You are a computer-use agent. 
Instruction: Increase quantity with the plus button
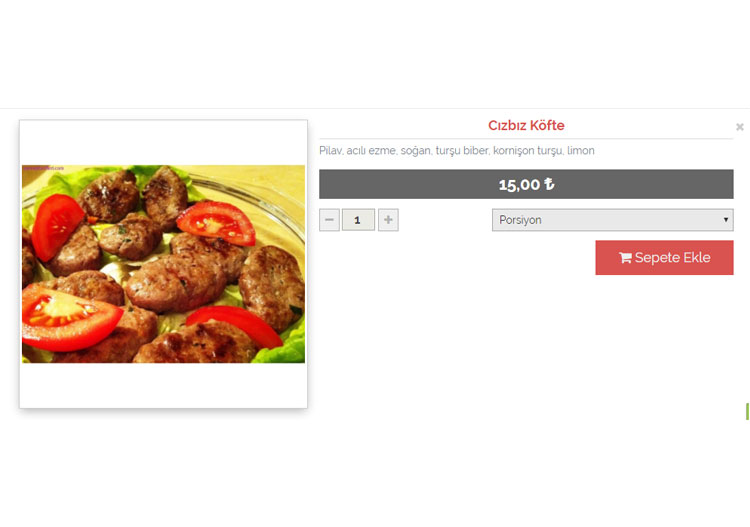pos(388,220)
